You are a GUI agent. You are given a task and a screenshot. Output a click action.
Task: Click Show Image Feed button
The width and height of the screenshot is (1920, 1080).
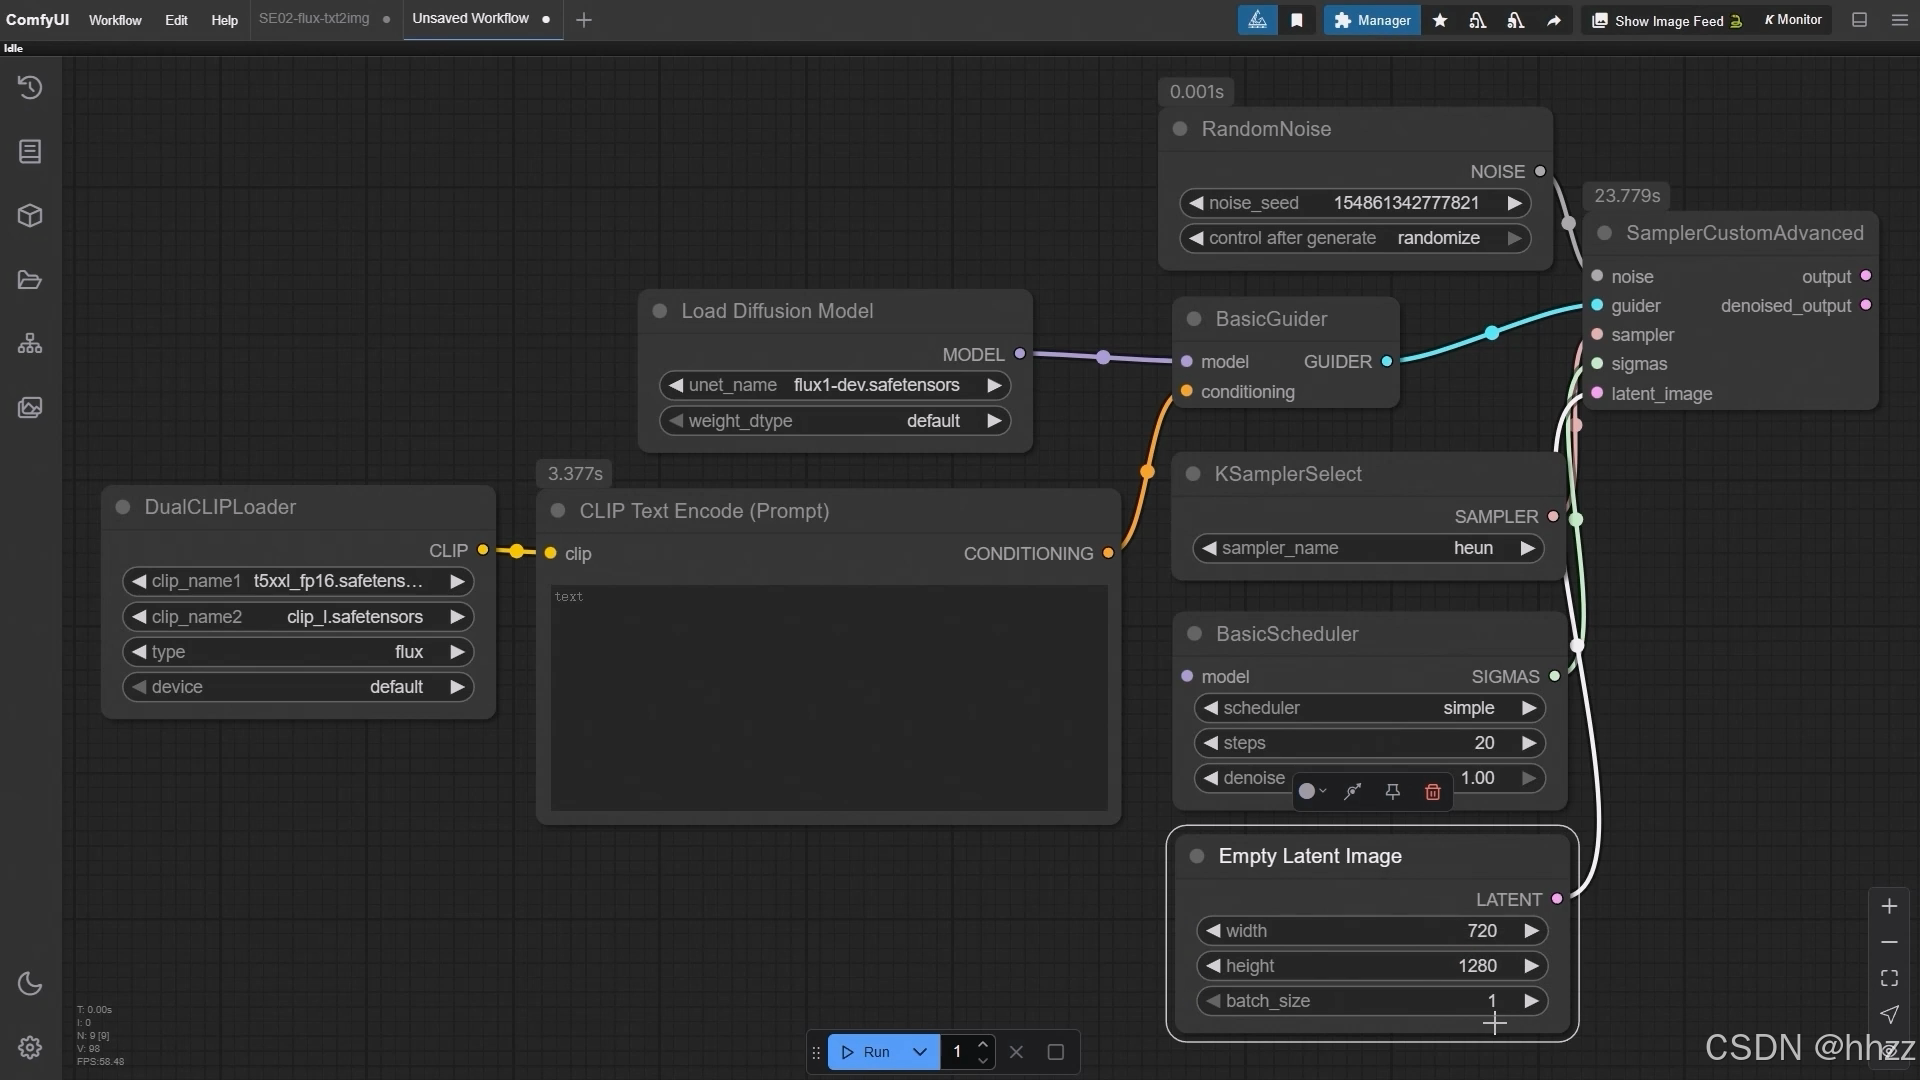[x=1666, y=20]
